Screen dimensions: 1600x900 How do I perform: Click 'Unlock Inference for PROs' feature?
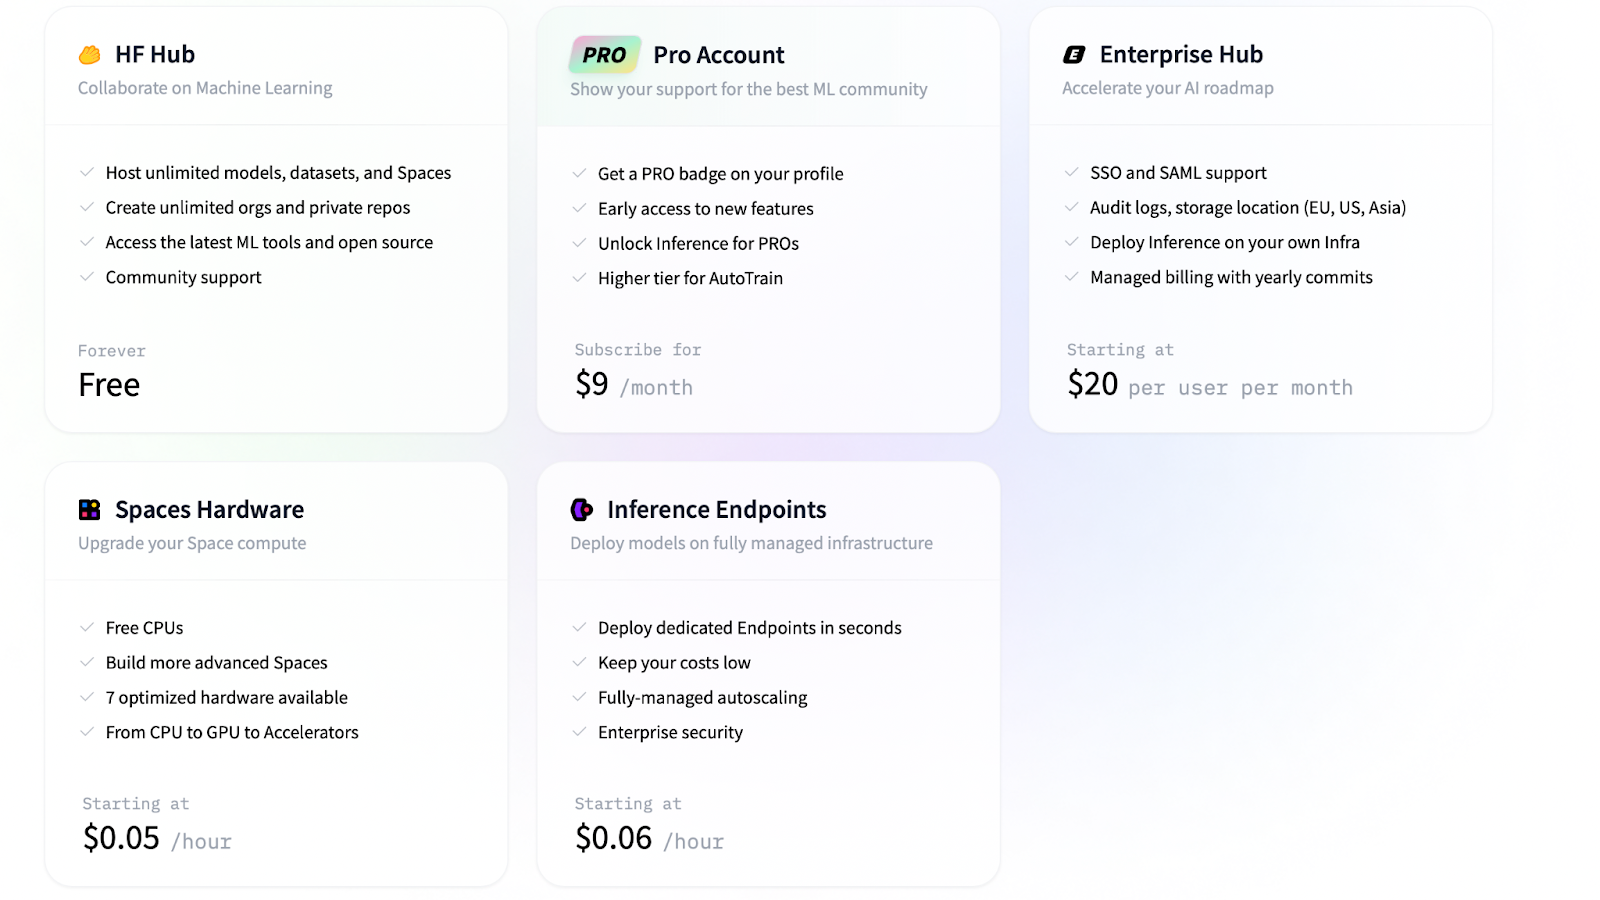tap(698, 243)
